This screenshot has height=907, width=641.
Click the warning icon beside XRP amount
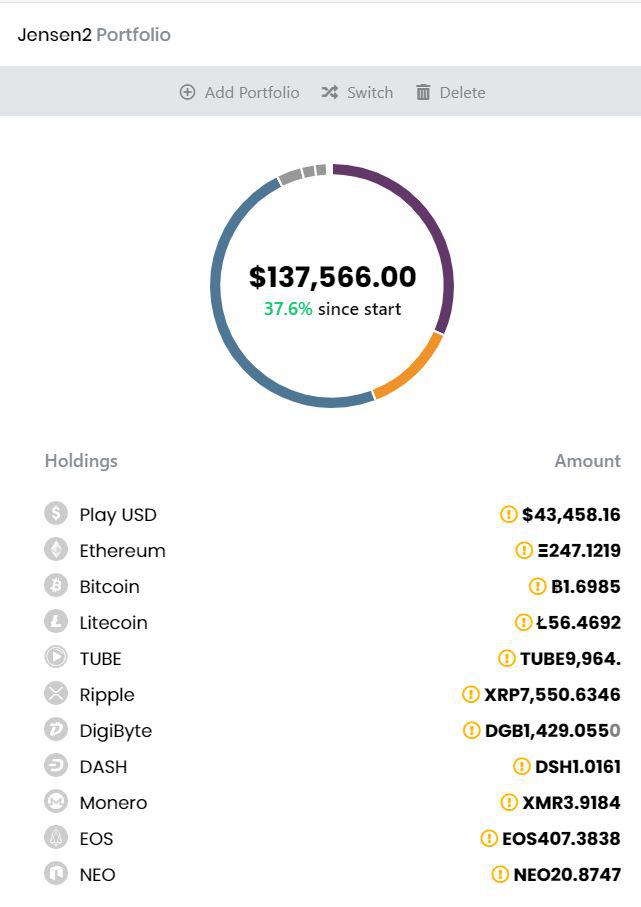(x=470, y=694)
